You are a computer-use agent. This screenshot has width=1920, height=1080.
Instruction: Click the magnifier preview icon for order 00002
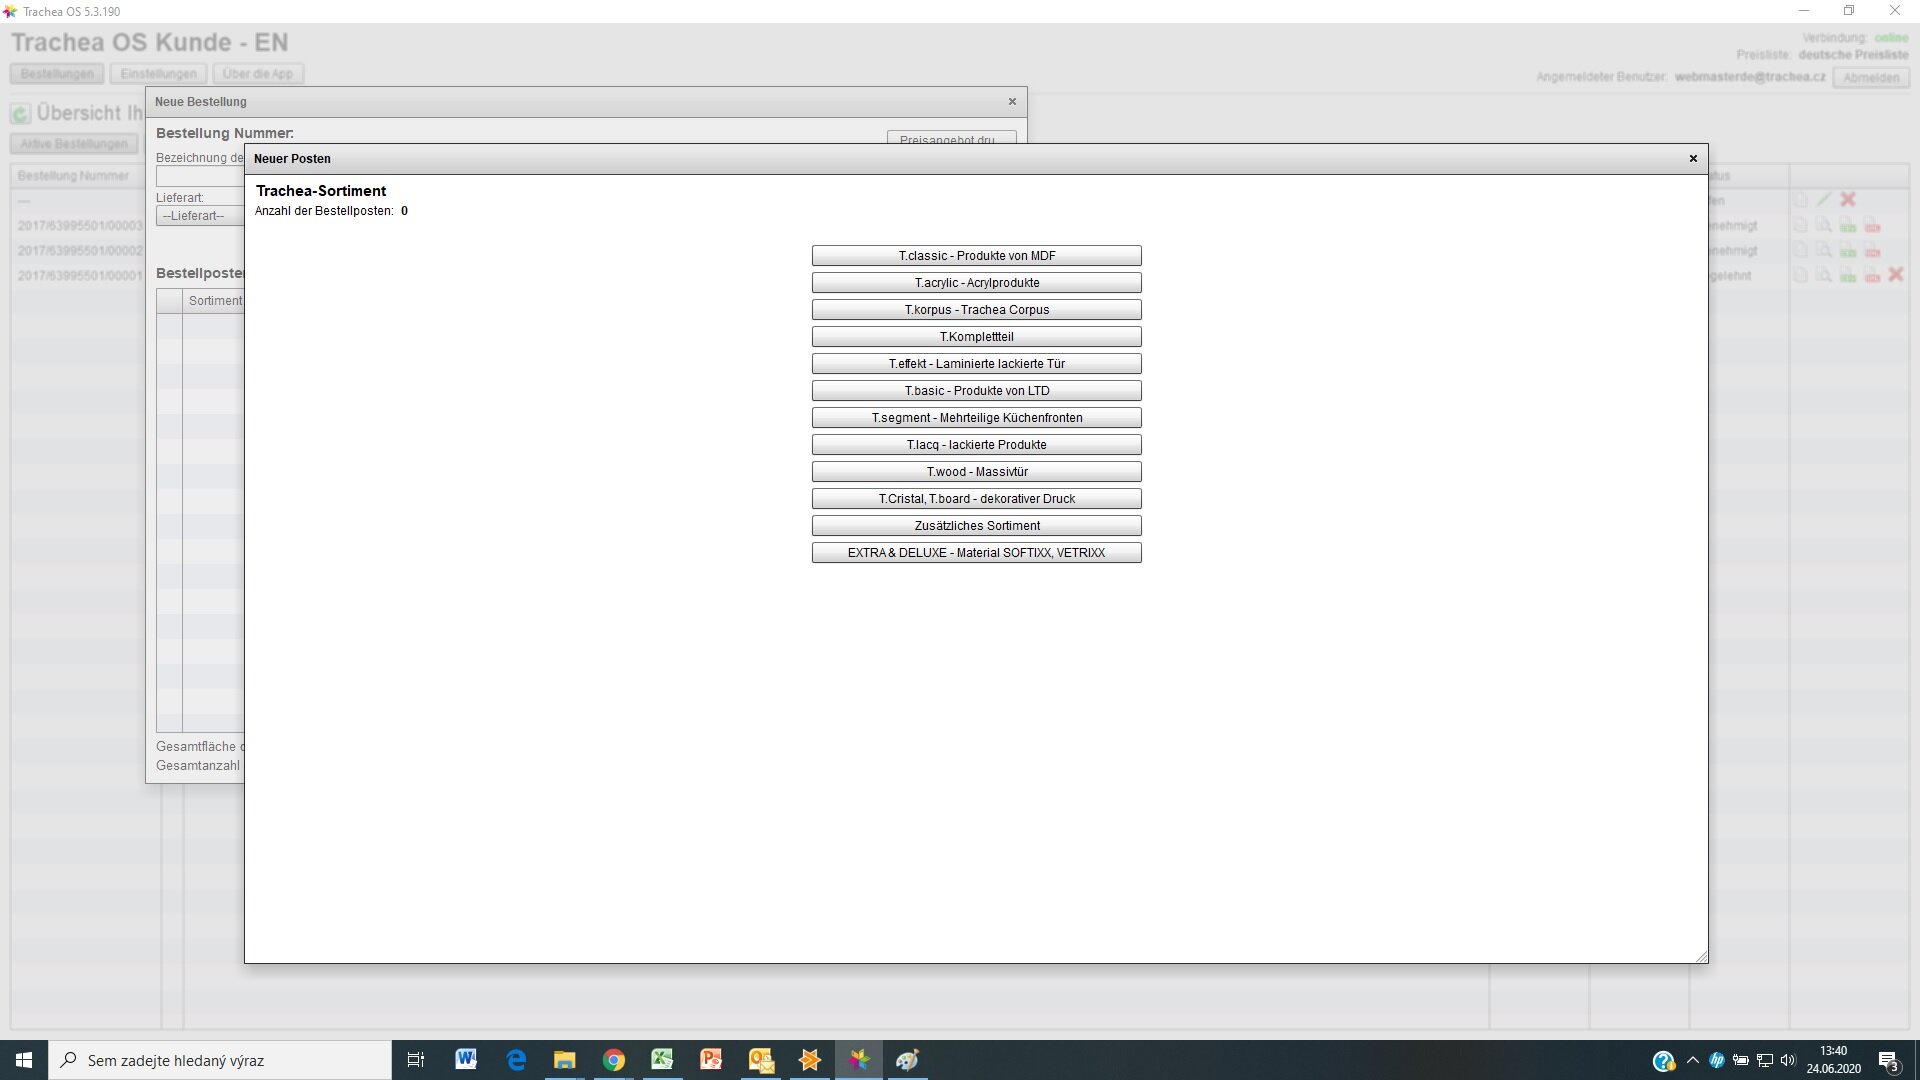coord(1824,251)
